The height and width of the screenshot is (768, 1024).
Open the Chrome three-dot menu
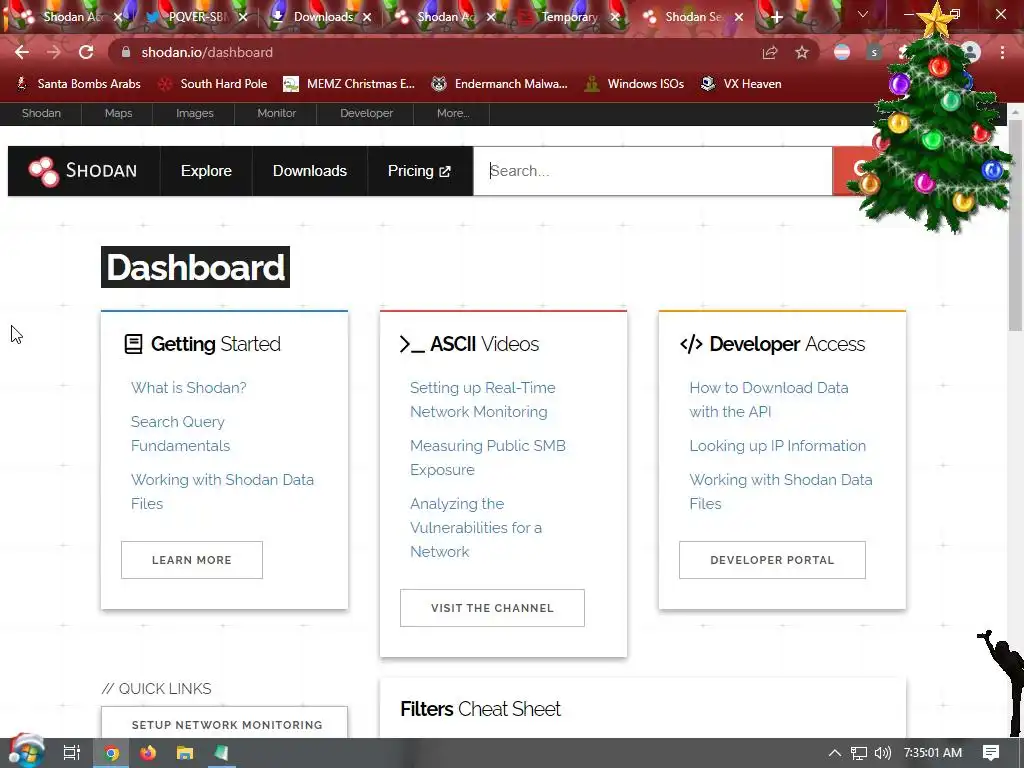(x=1002, y=52)
